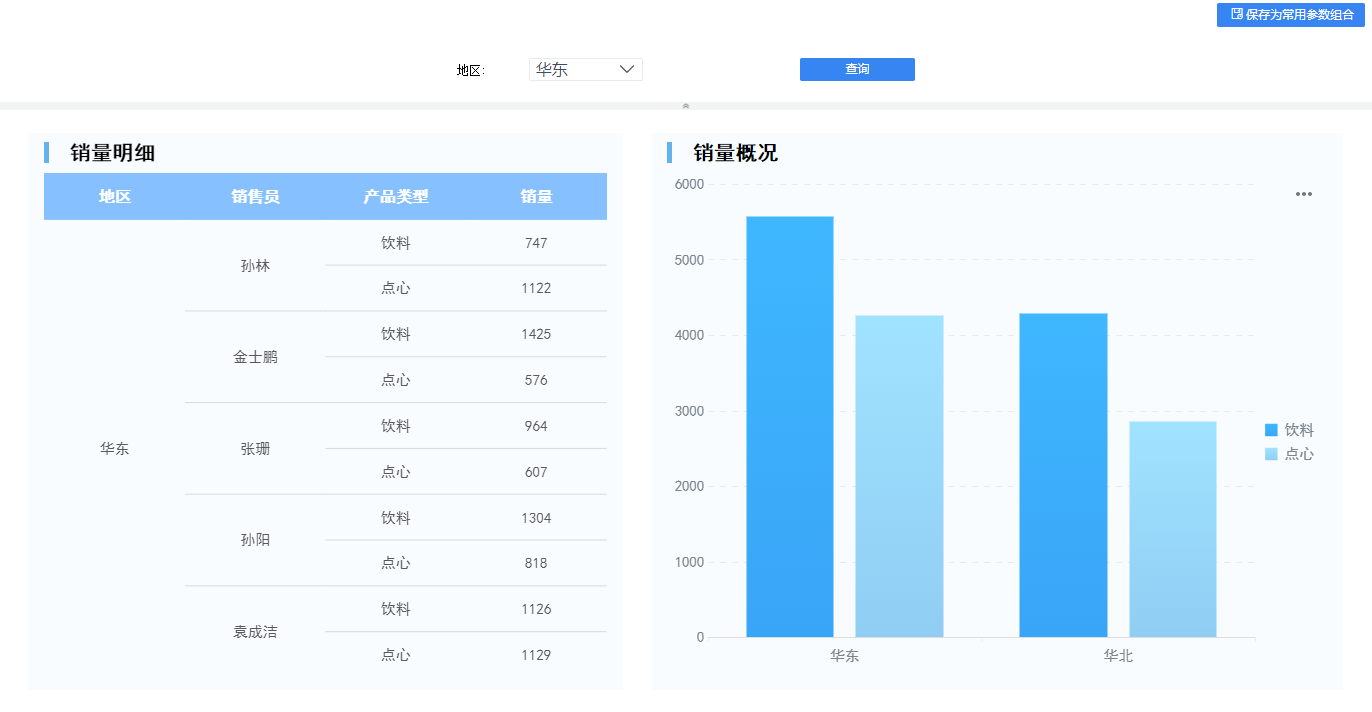Click the sales value 1425
The image size is (1372, 712).
tap(536, 334)
